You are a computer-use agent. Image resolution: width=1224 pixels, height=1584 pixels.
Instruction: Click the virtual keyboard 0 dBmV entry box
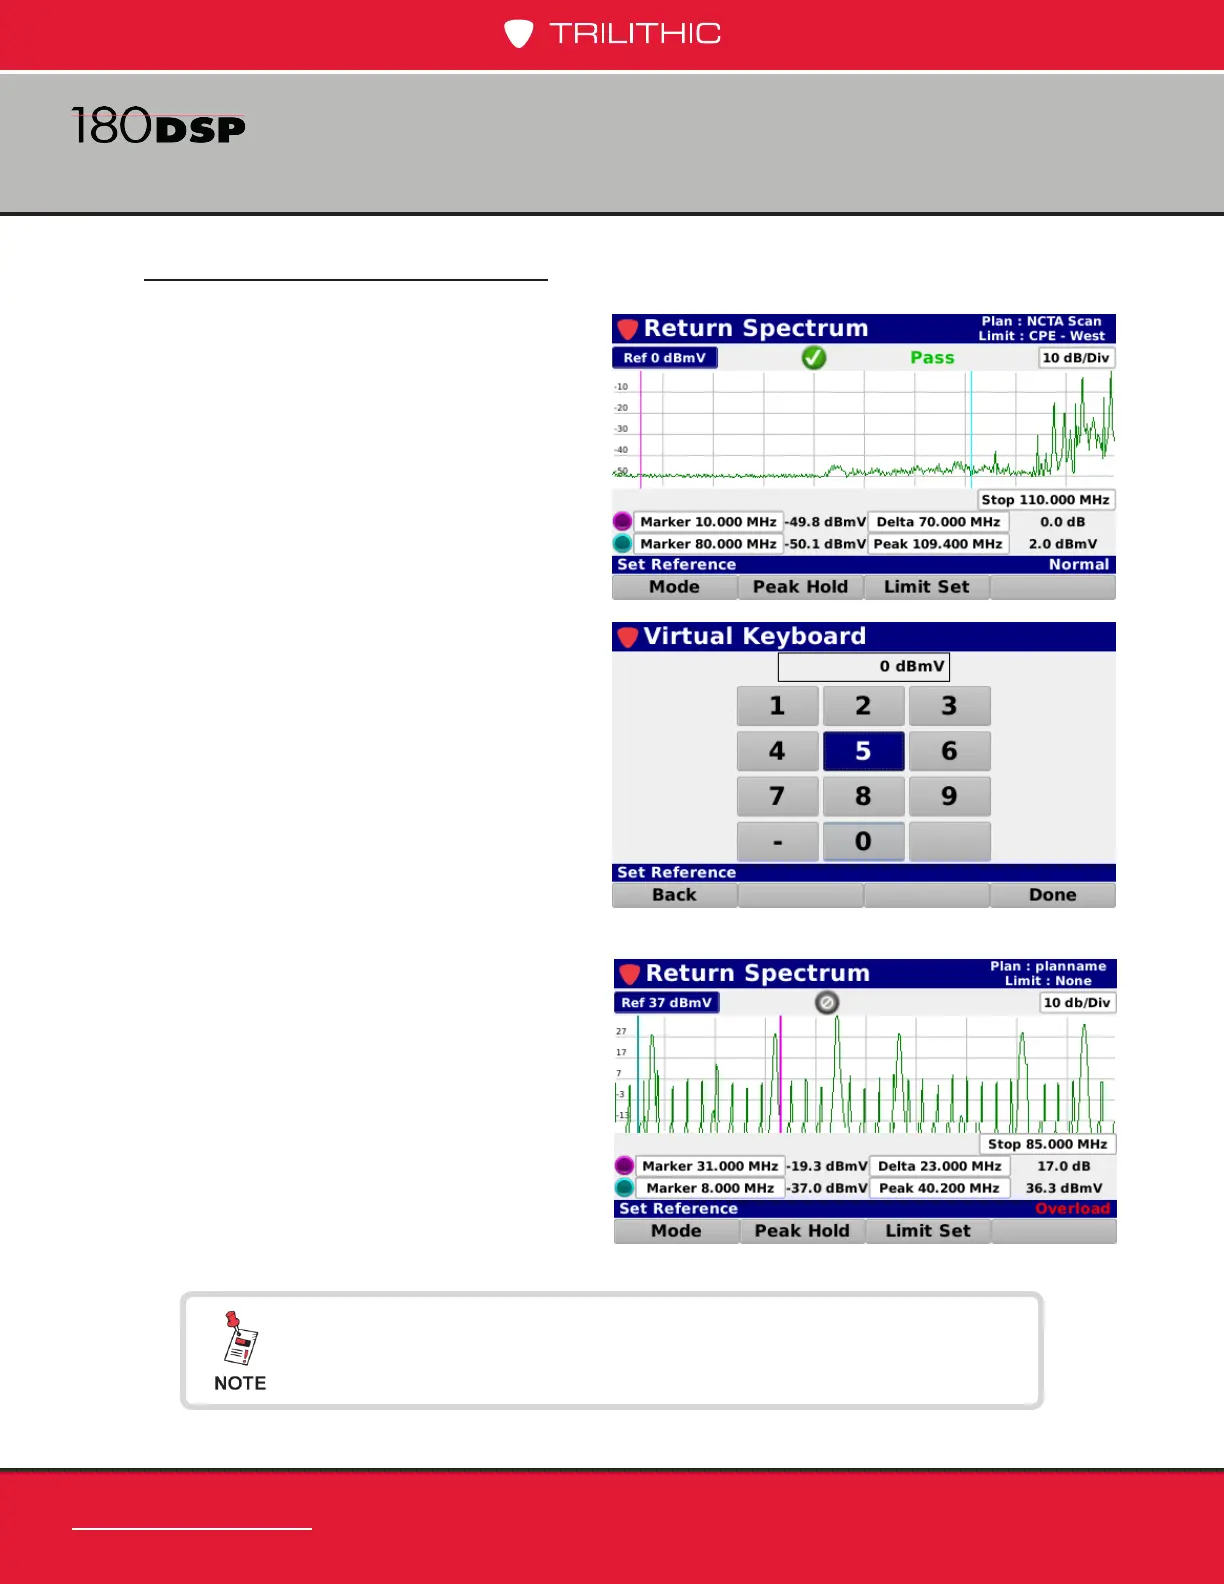pos(863,666)
